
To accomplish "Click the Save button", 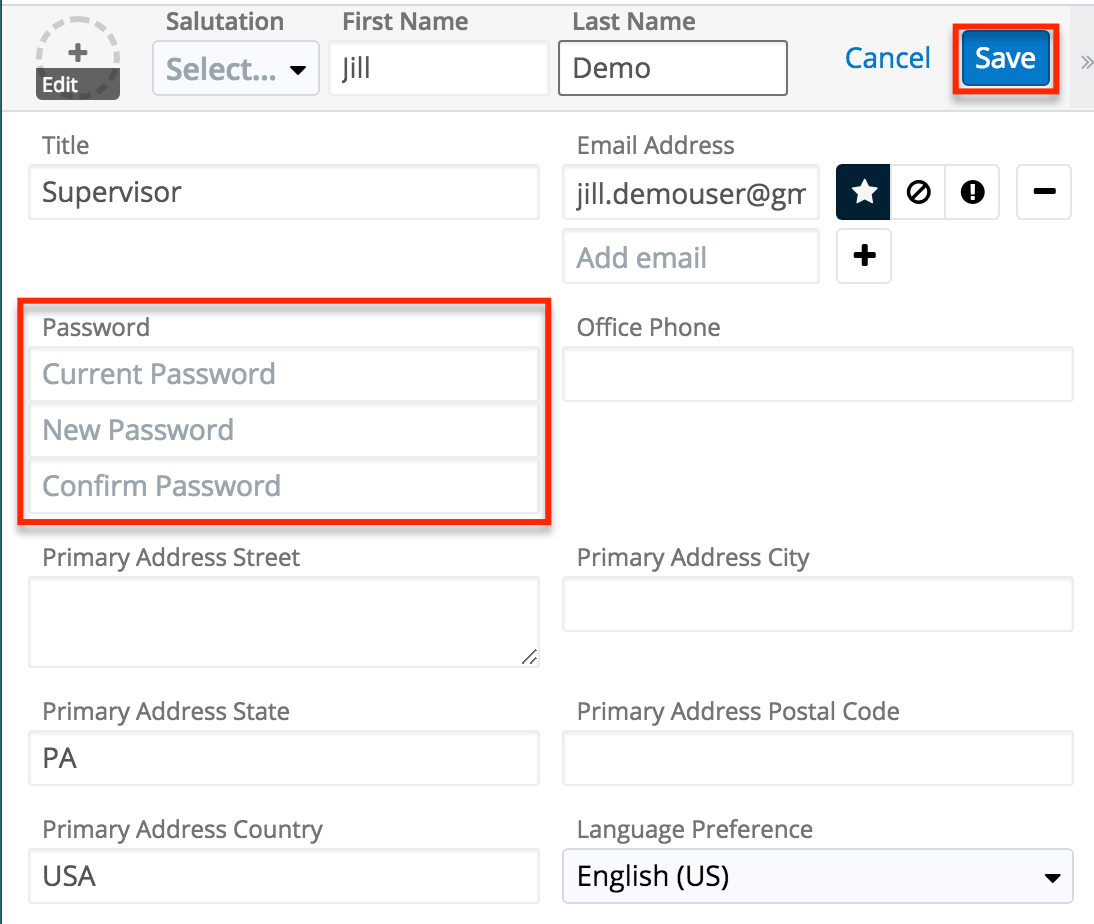I will (x=1005, y=59).
